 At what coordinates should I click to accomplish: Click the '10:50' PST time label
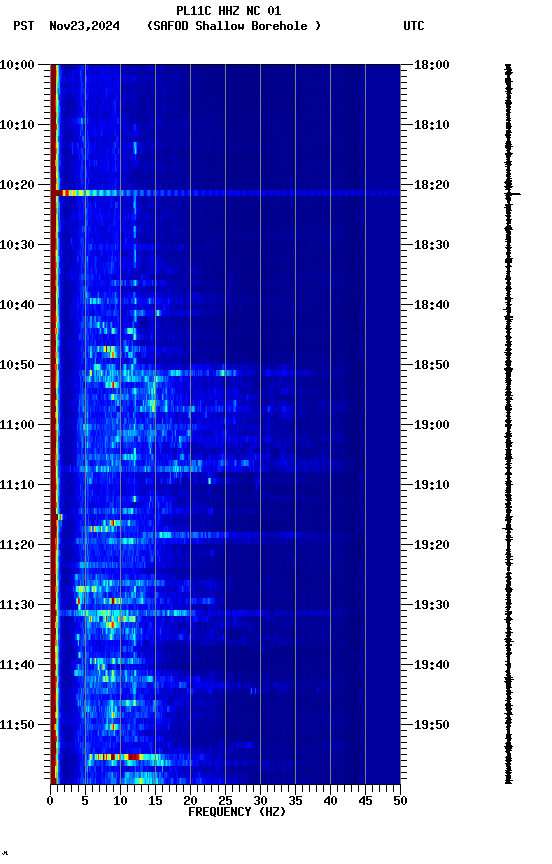click(17, 365)
